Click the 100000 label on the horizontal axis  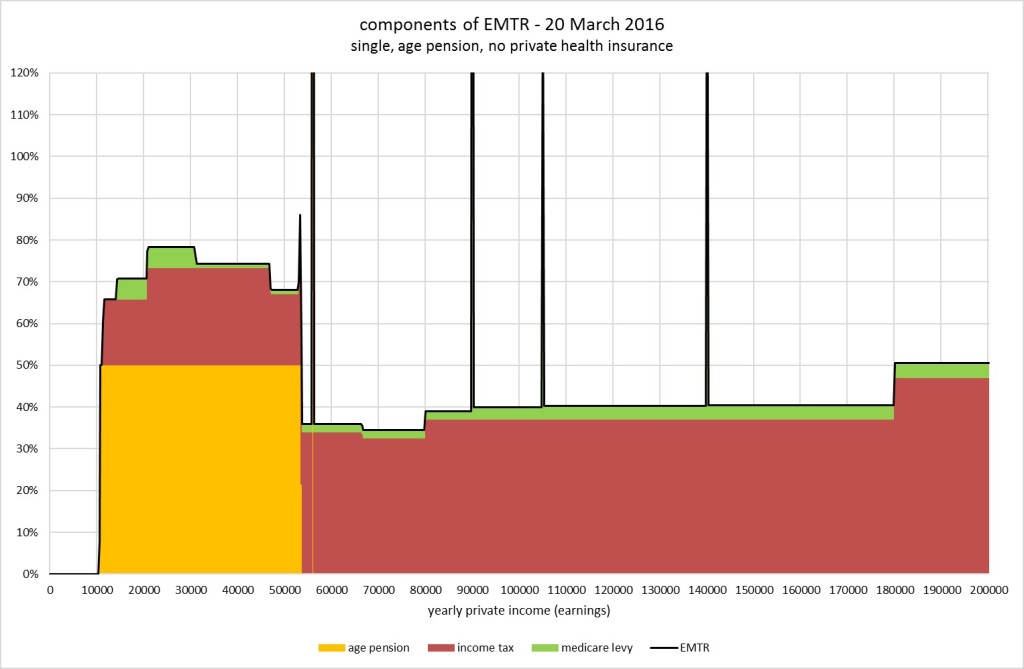tap(519, 589)
